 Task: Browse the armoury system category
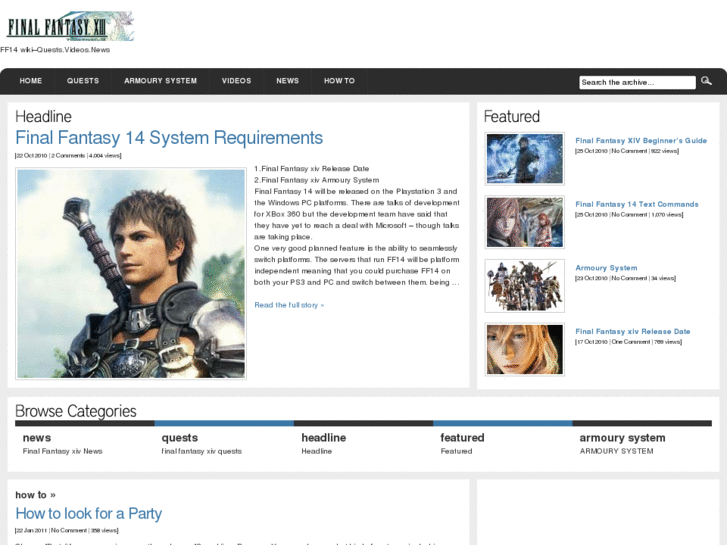tap(622, 438)
